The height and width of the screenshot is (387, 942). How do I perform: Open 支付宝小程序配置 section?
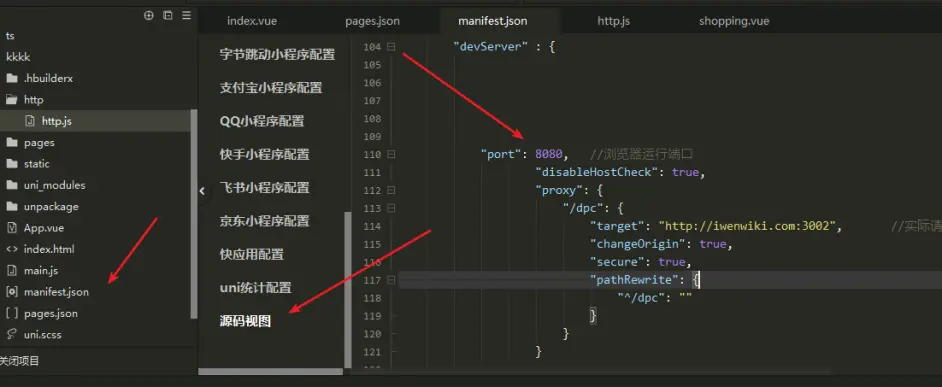click(271, 88)
